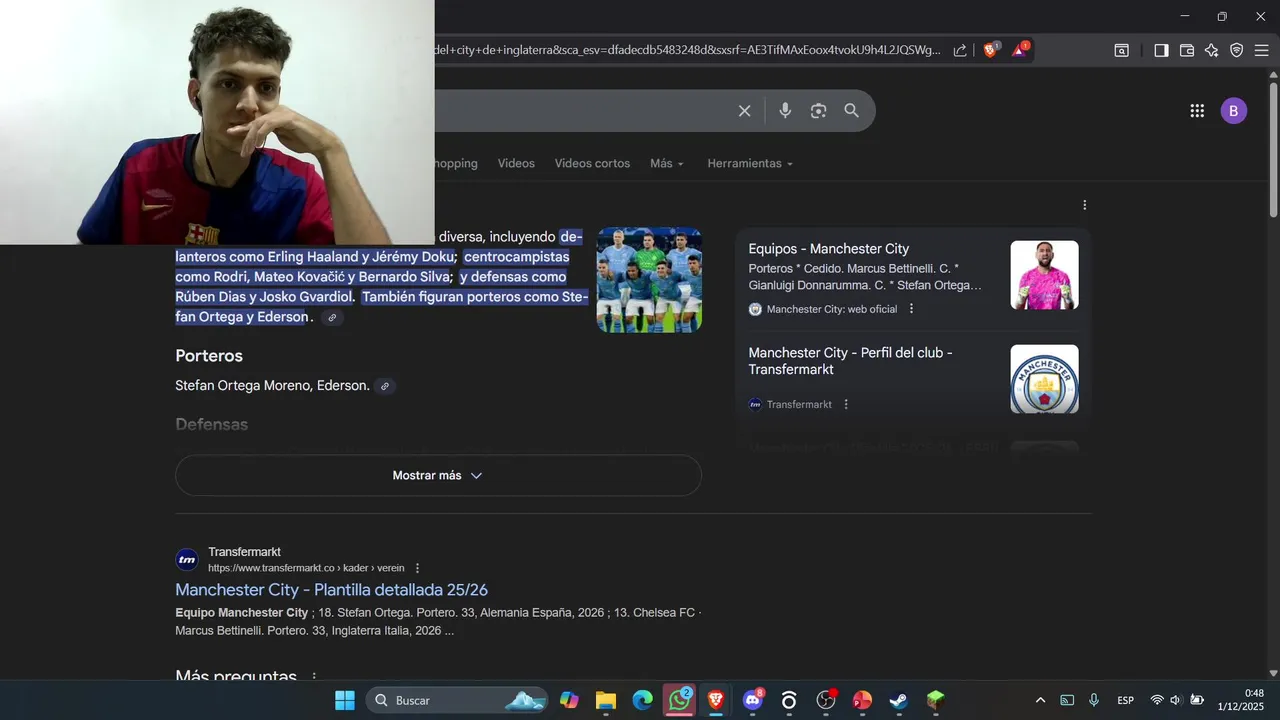Open the Google apps grid
Viewport: 1280px width, 720px height.
1197,111
